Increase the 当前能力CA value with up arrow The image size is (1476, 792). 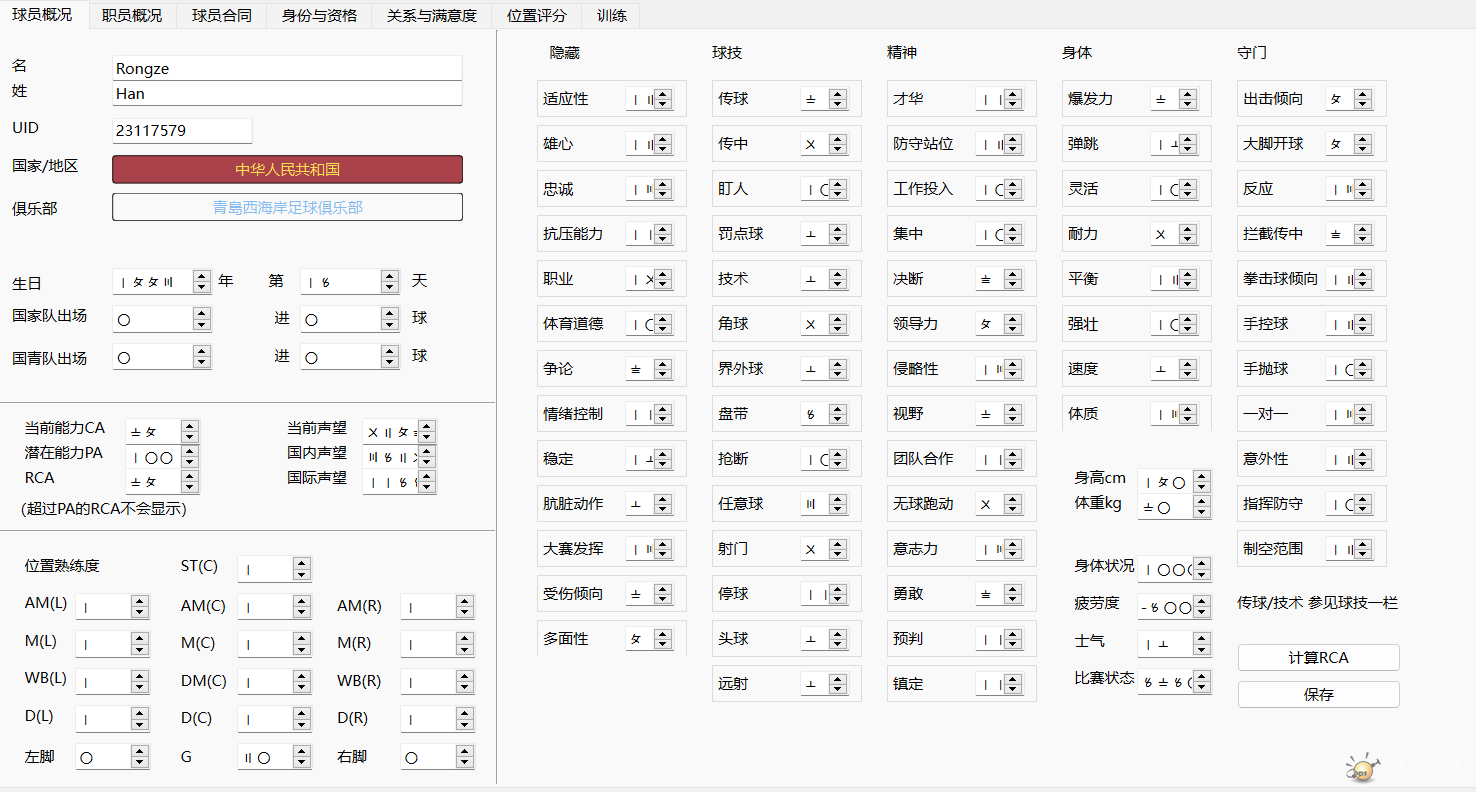click(190, 427)
